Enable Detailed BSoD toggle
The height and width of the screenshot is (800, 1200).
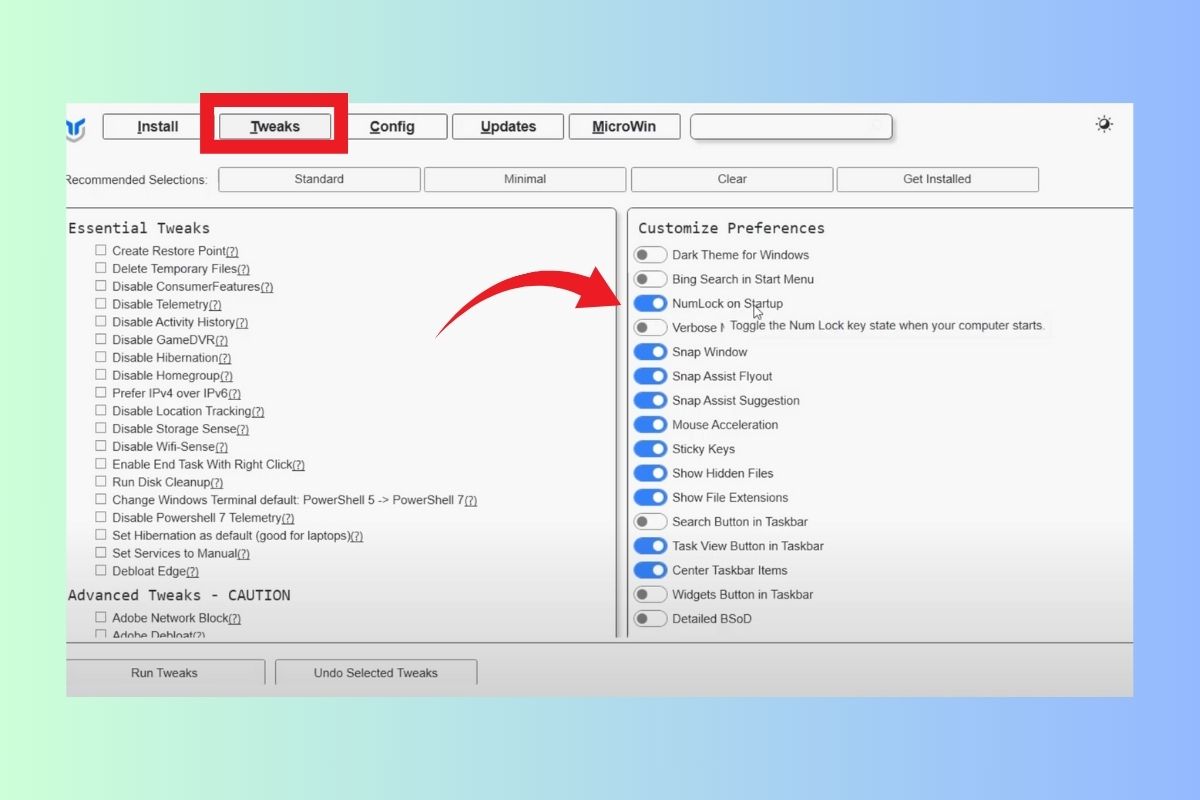(650, 619)
